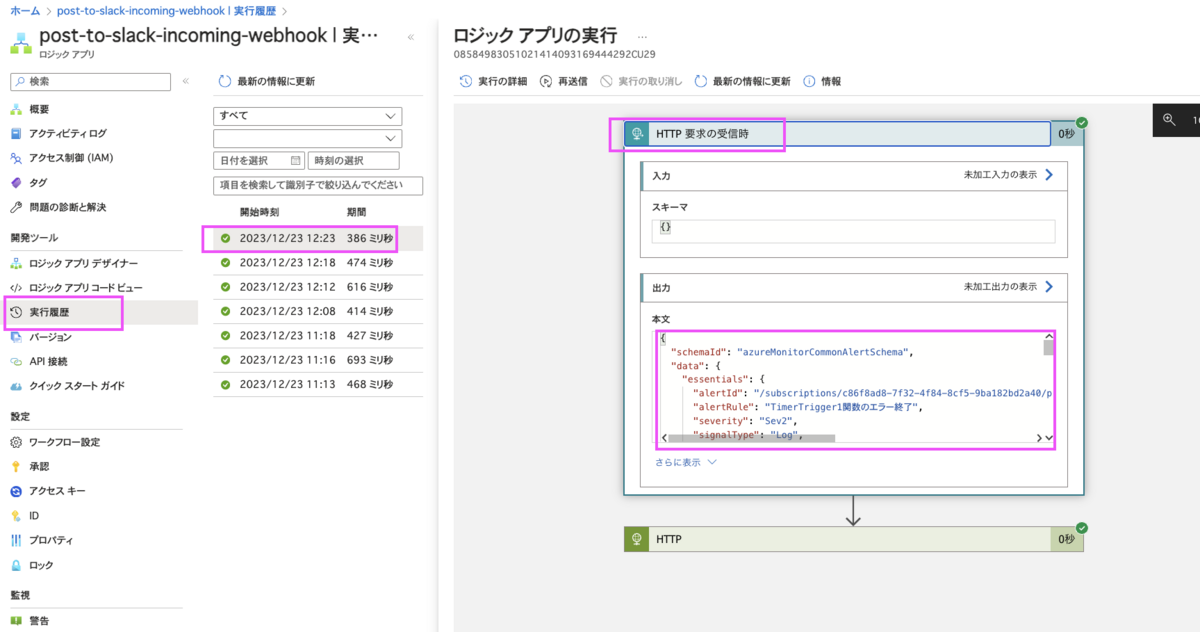Viewport: 1200px width, 632px height.
Task: Open calendar icon in 日付を選択
Action: [x=296, y=160]
